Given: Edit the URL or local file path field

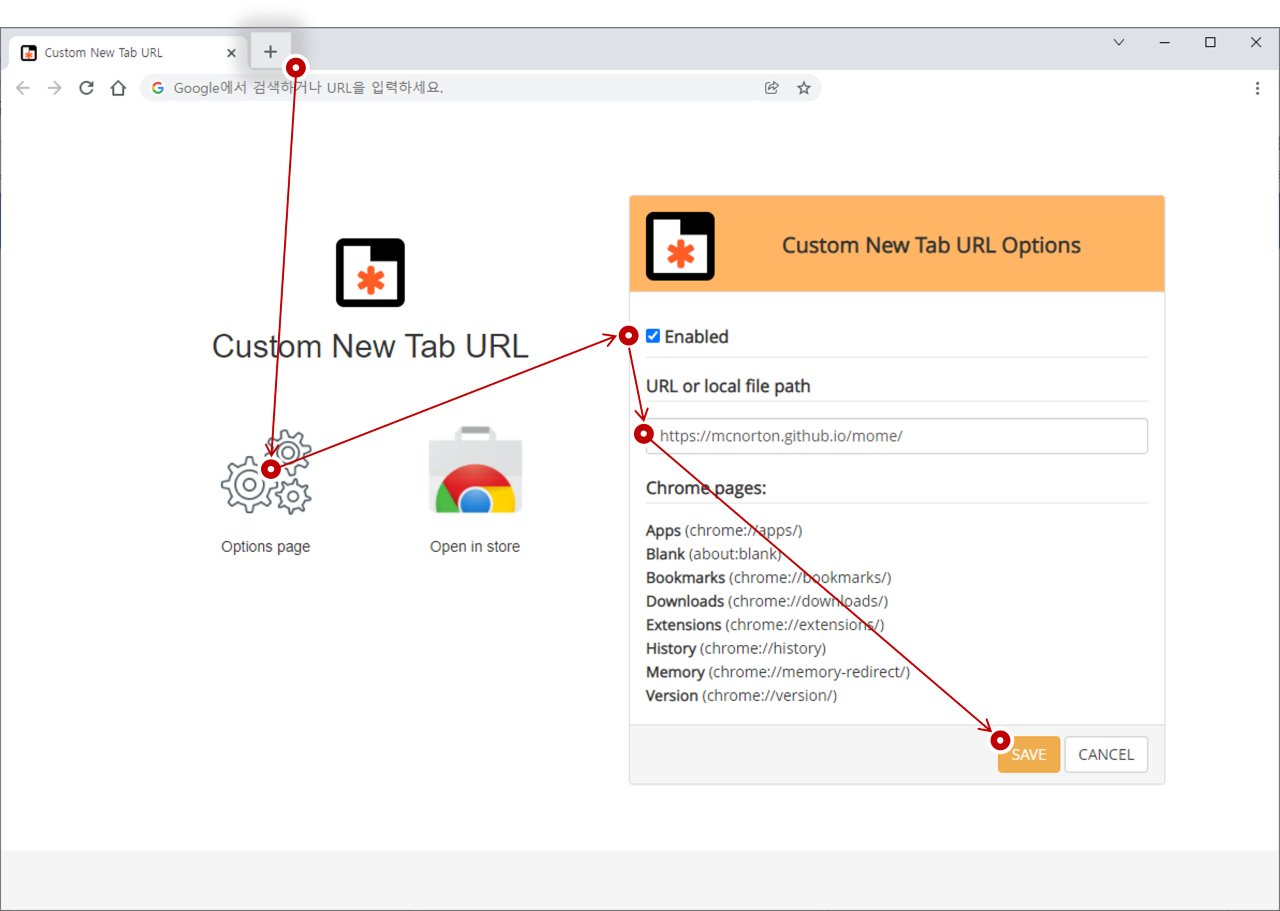Looking at the screenshot, I should 897,436.
